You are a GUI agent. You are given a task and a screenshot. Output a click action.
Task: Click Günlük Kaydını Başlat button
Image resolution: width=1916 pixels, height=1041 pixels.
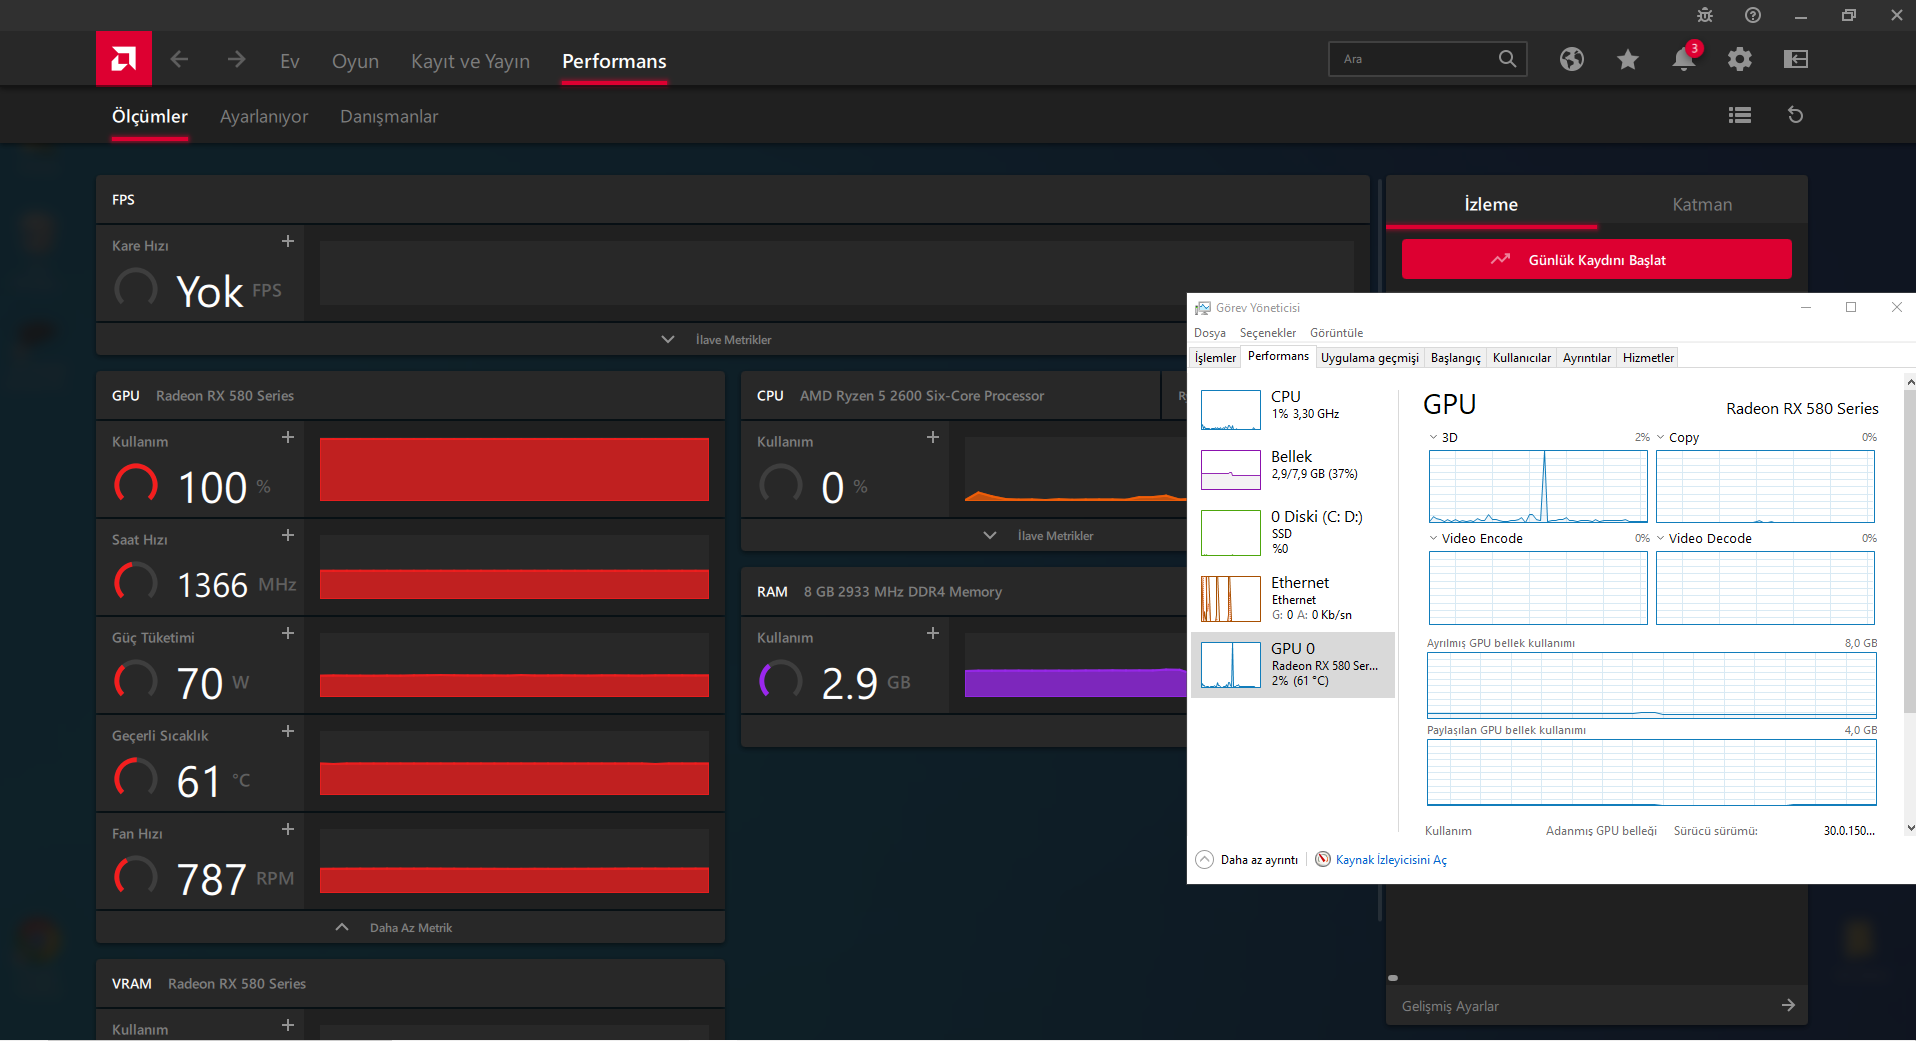pyautogui.click(x=1596, y=260)
